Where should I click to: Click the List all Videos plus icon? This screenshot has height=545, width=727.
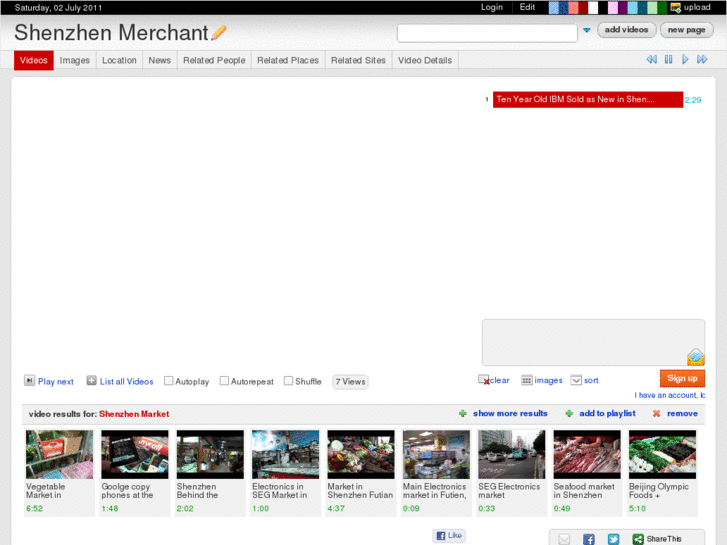[91, 380]
